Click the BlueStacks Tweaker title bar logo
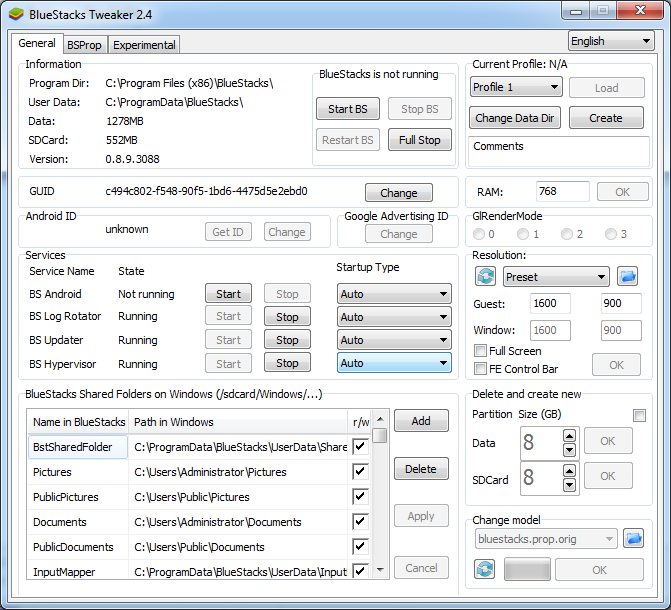 16,15
